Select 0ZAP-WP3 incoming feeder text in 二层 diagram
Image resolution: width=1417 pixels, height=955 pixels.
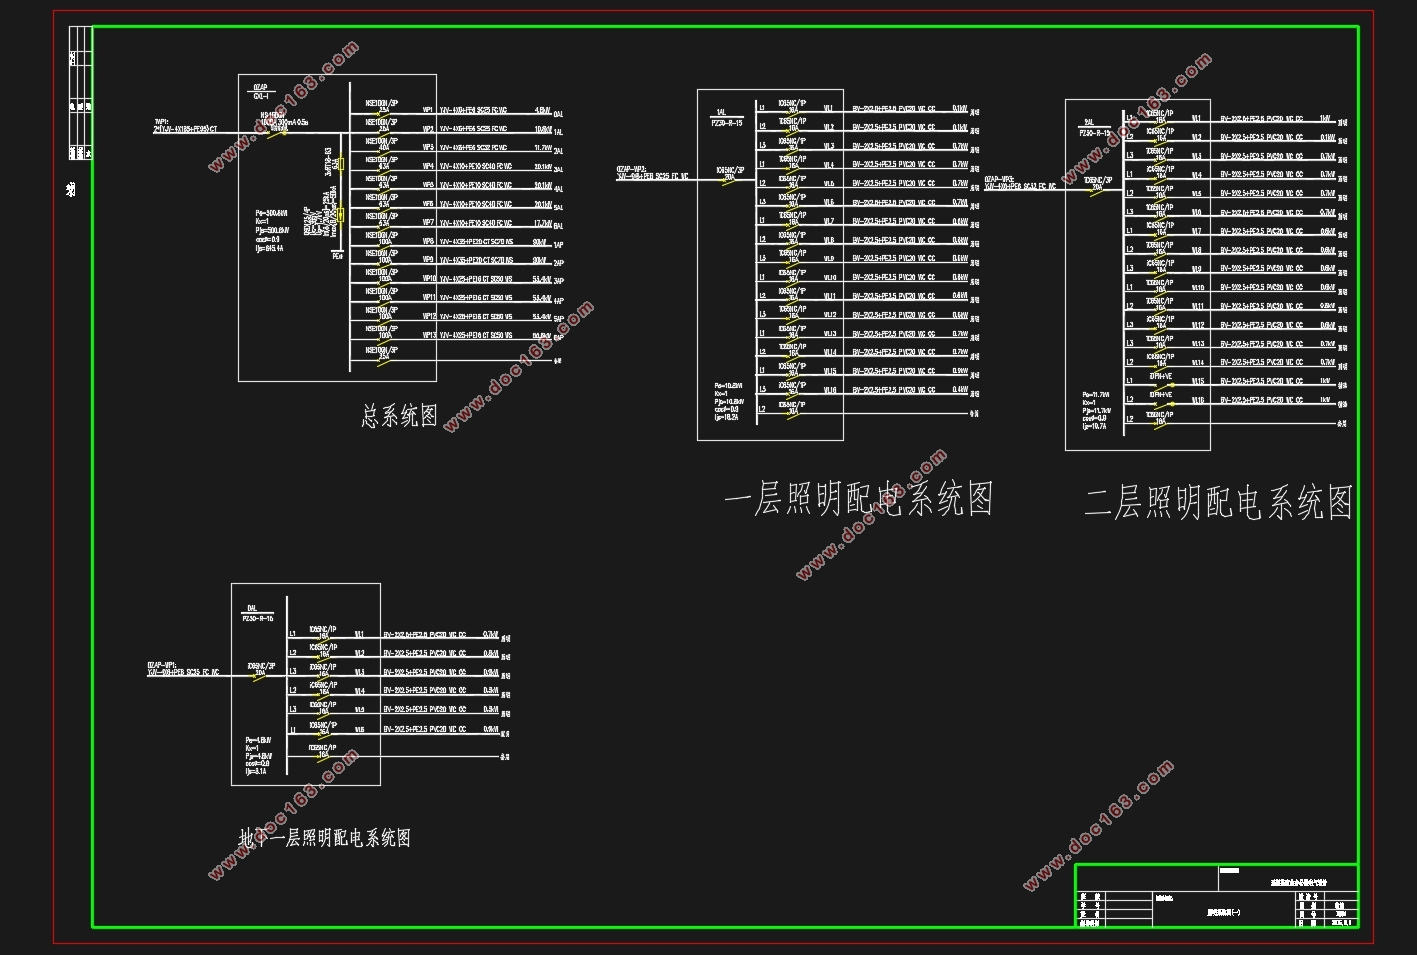click(1020, 183)
